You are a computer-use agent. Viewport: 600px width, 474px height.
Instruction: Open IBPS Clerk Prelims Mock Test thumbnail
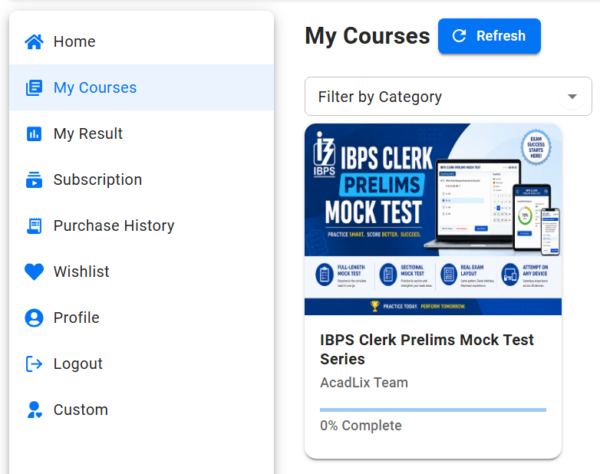(x=433, y=219)
